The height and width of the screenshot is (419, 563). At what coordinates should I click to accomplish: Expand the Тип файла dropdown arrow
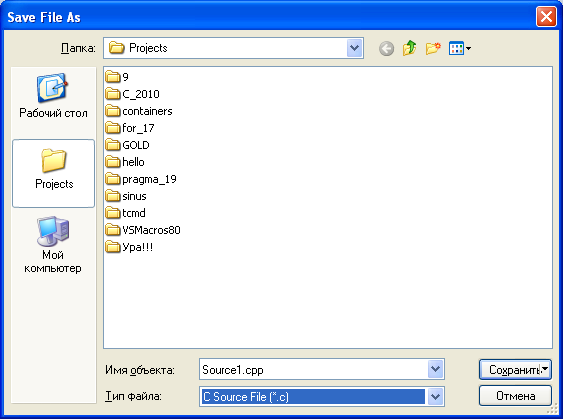435,397
